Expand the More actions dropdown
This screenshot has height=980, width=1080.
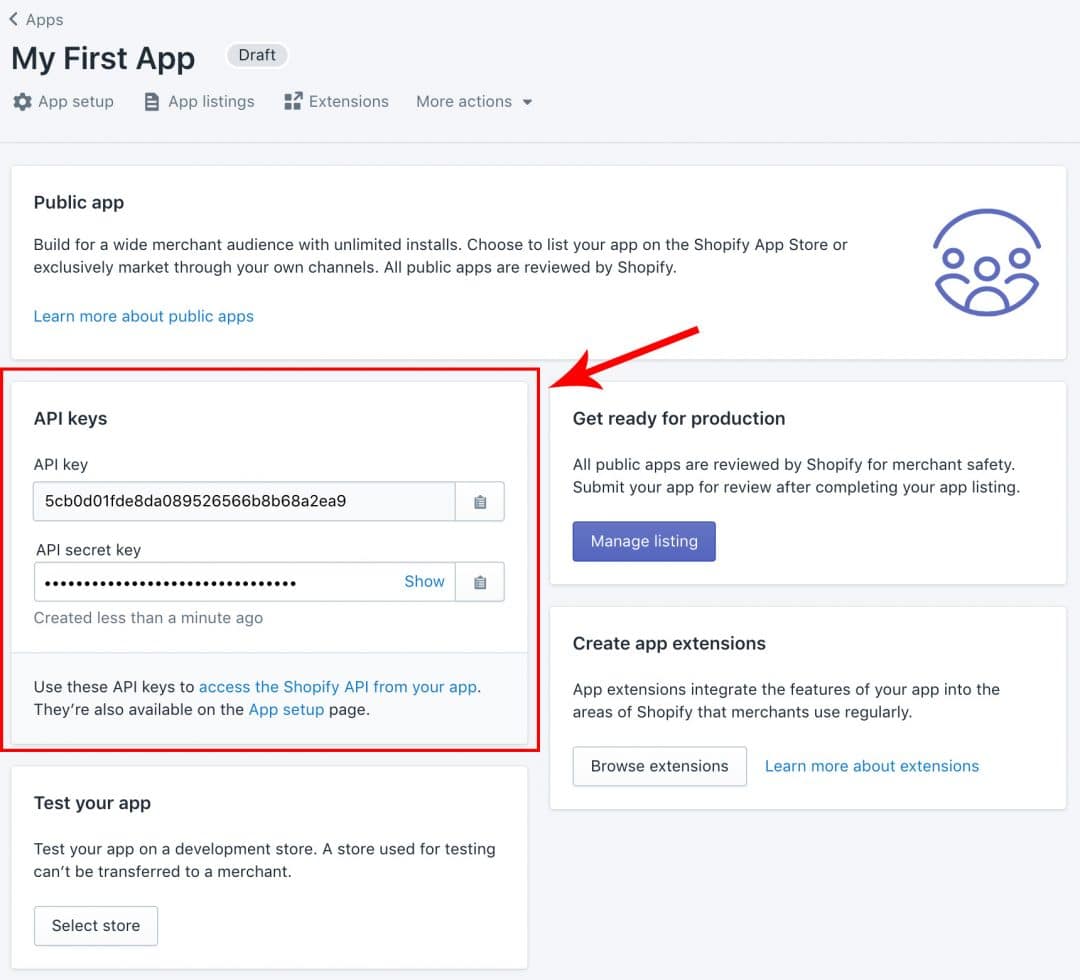(x=474, y=102)
